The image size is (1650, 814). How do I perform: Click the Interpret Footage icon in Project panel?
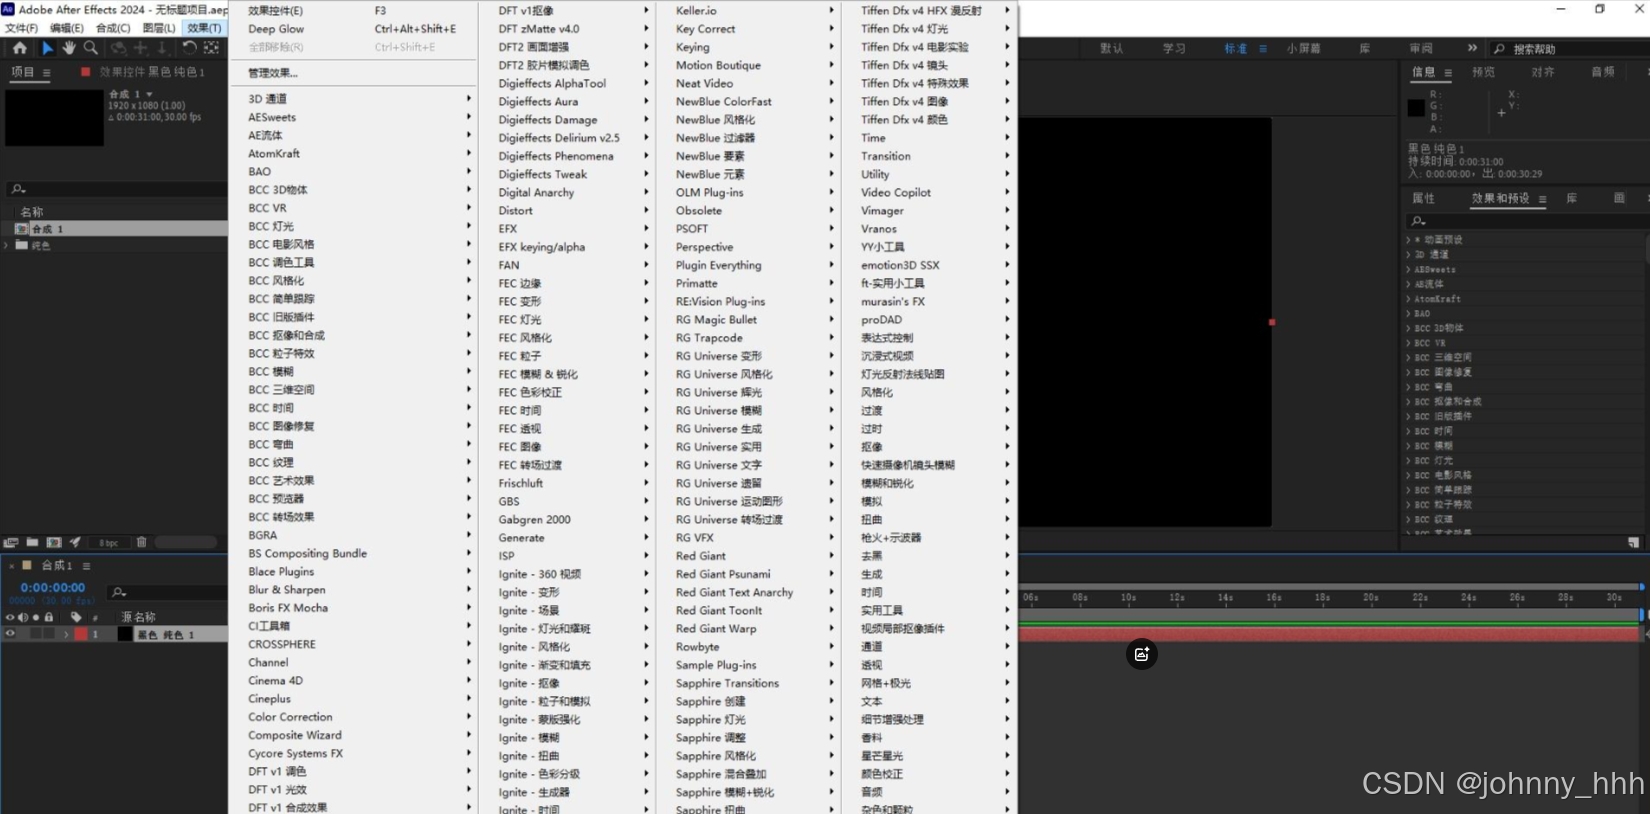point(11,542)
